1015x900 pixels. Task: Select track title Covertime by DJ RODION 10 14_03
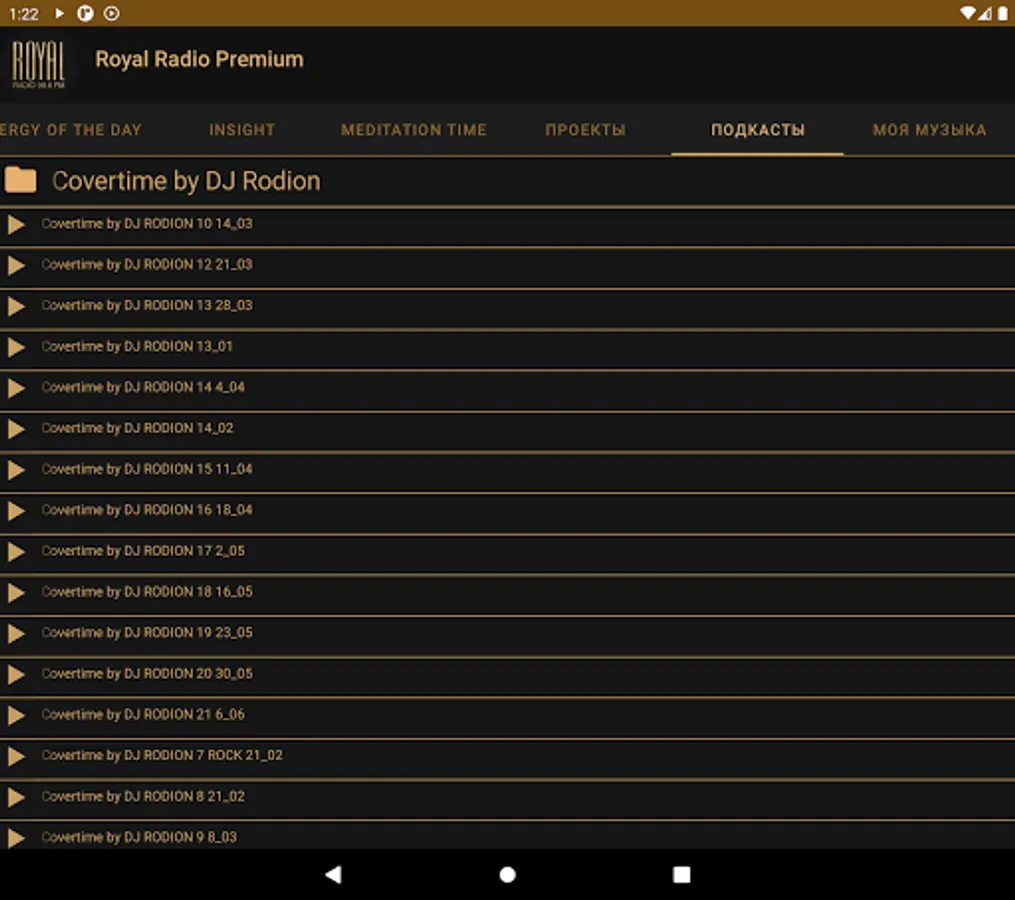pyautogui.click(x=147, y=223)
